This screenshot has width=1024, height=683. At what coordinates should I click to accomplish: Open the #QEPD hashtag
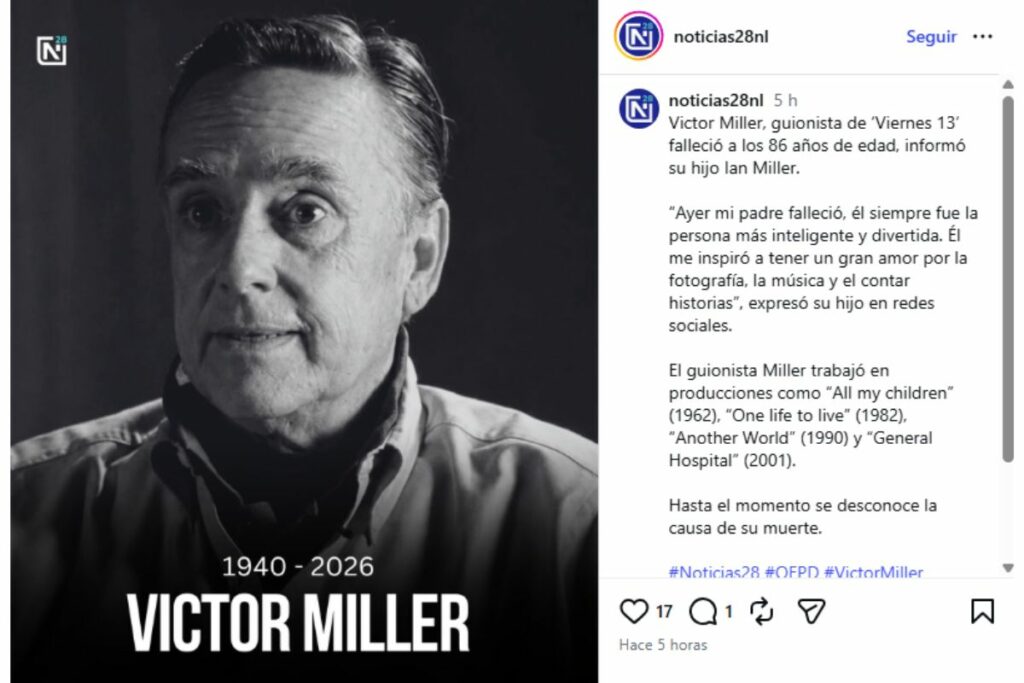pos(792,572)
